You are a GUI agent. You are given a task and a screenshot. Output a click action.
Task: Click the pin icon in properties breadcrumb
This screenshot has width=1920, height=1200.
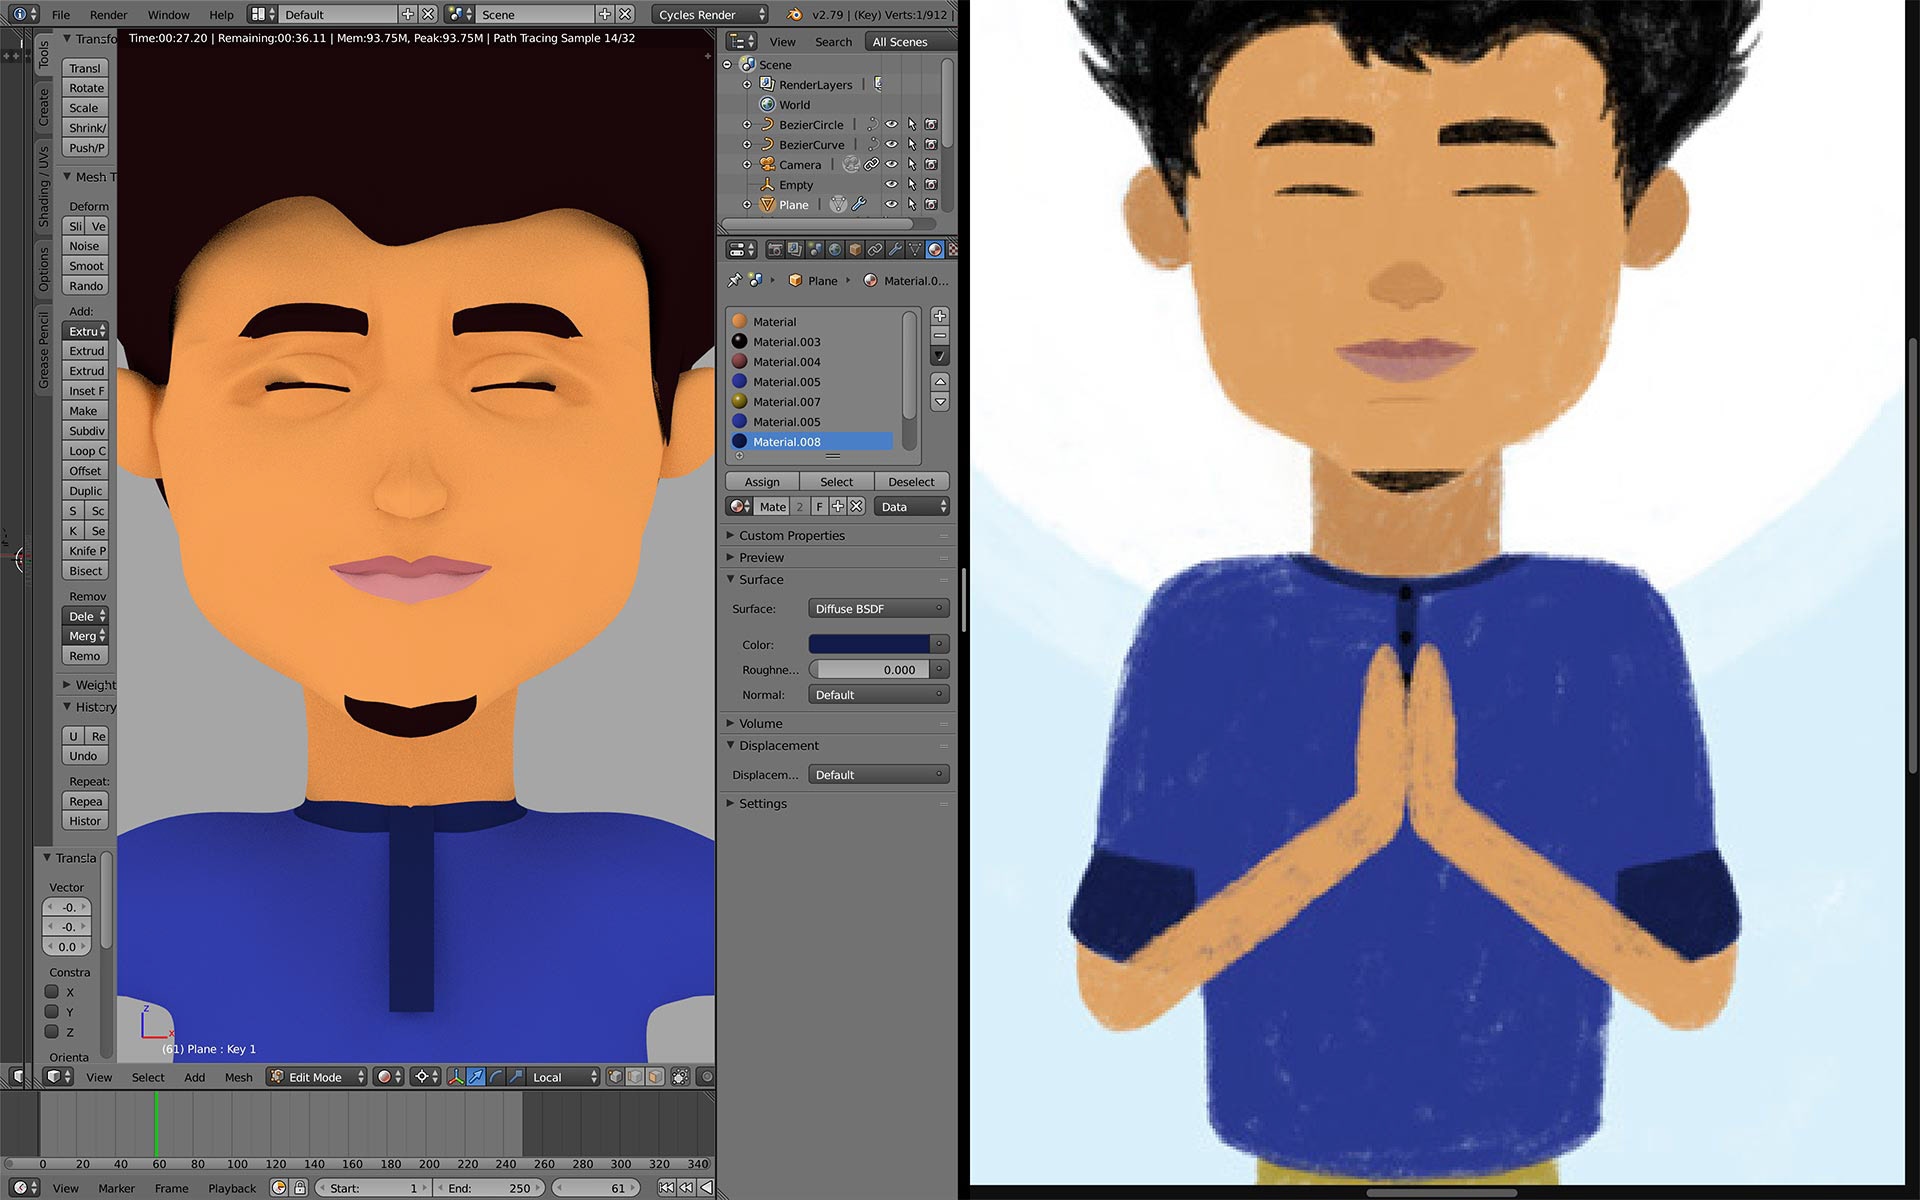point(735,281)
